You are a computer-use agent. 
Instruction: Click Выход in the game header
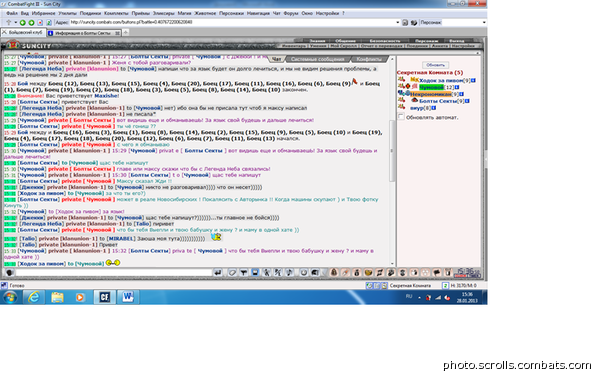[457, 41]
